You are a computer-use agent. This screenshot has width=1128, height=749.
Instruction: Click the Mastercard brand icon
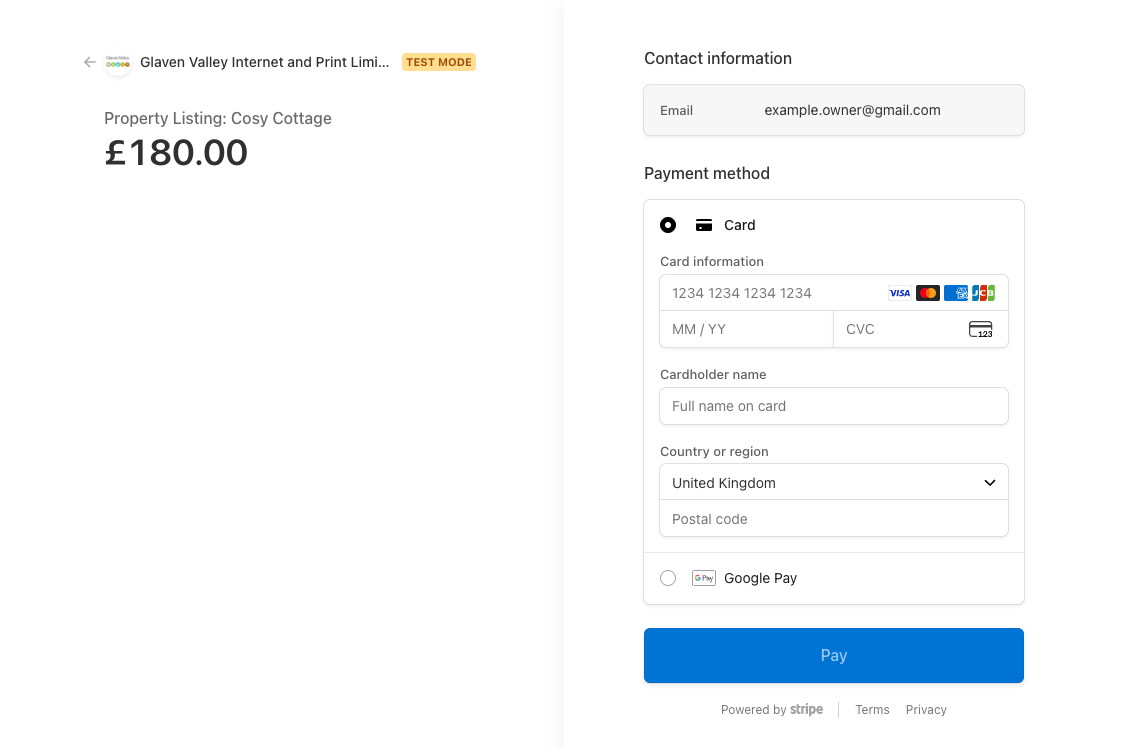(928, 293)
